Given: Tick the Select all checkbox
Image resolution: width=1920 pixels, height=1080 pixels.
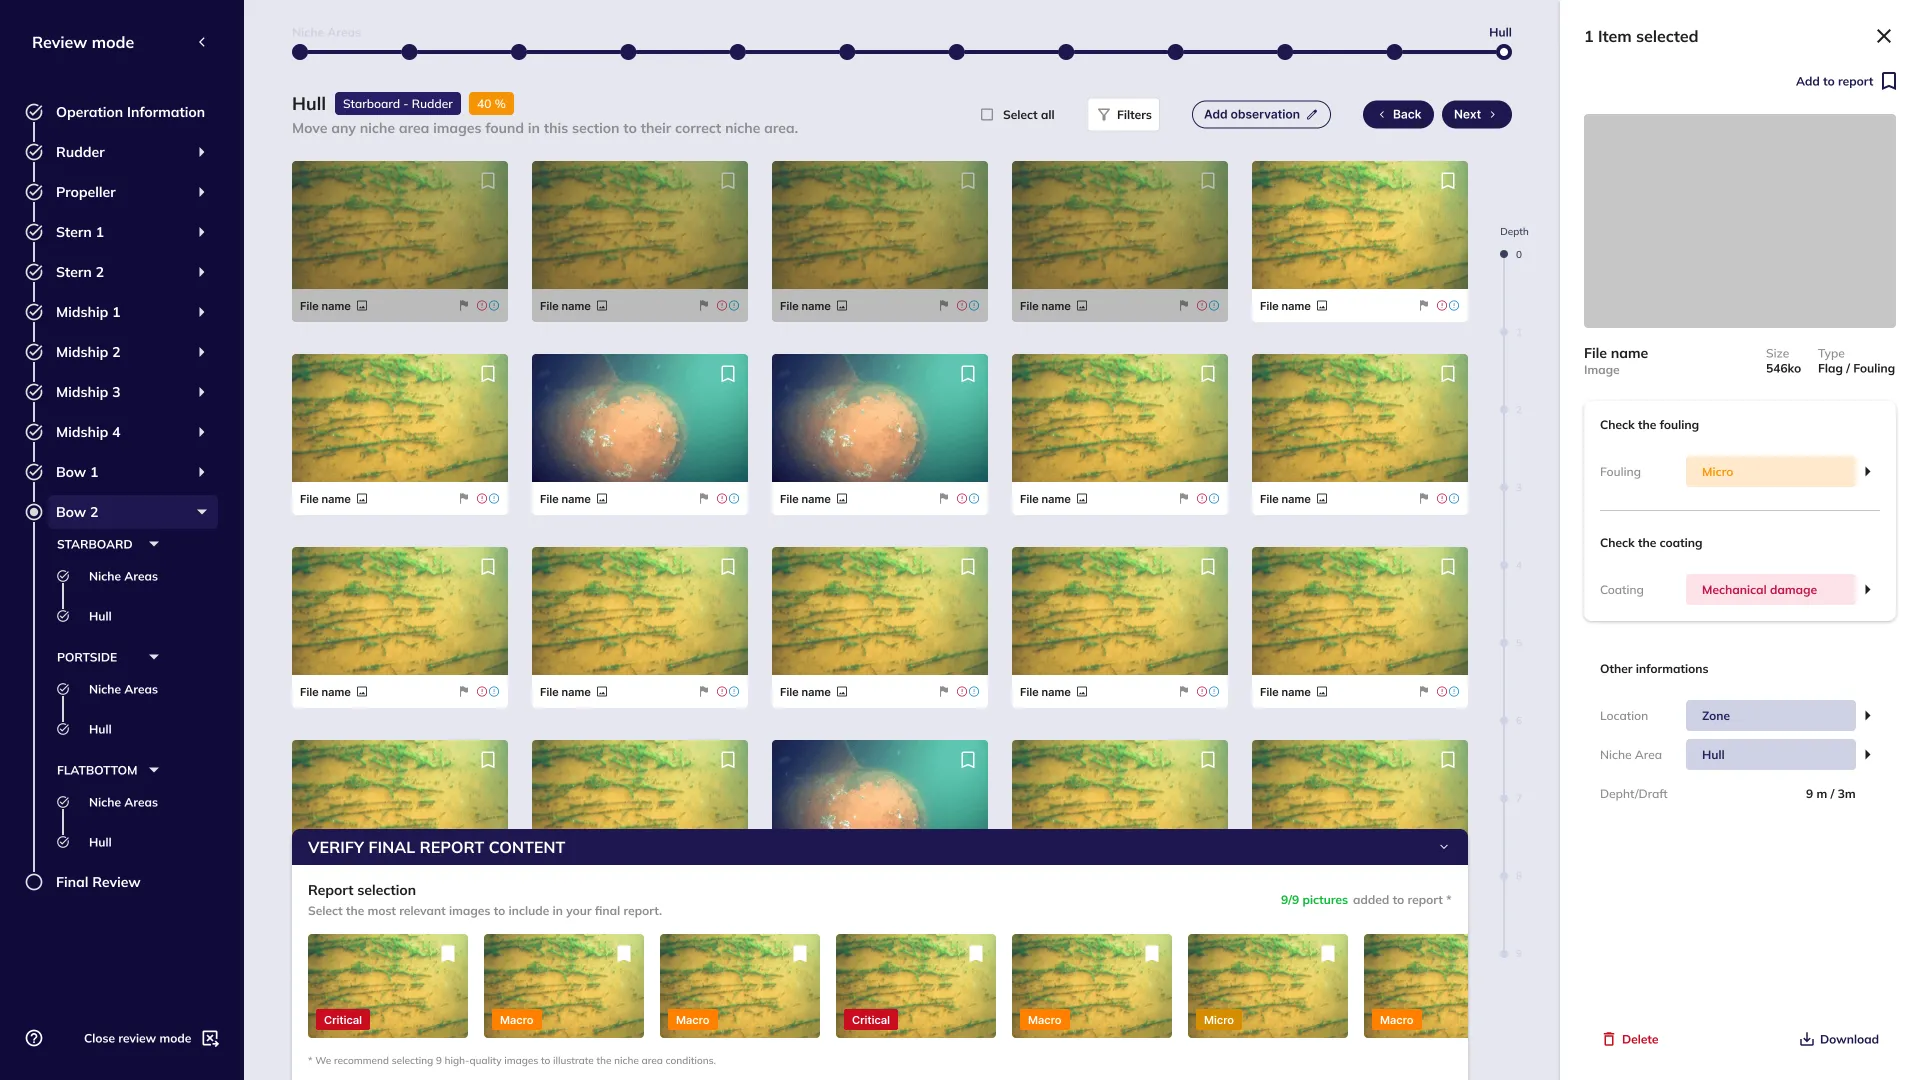Looking at the screenshot, I should (987, 115).
